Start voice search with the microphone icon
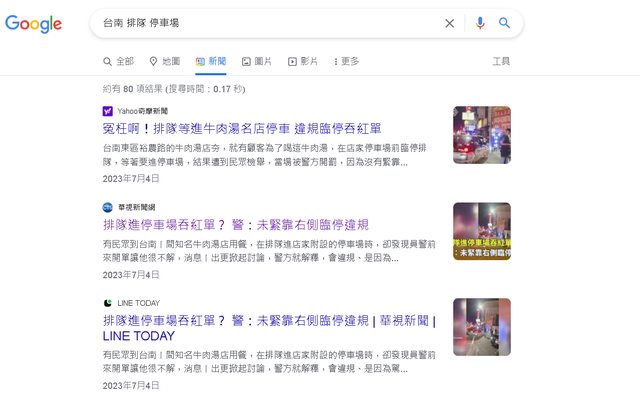The height and width of the screenshot is (406, 640). pos(480,23)
